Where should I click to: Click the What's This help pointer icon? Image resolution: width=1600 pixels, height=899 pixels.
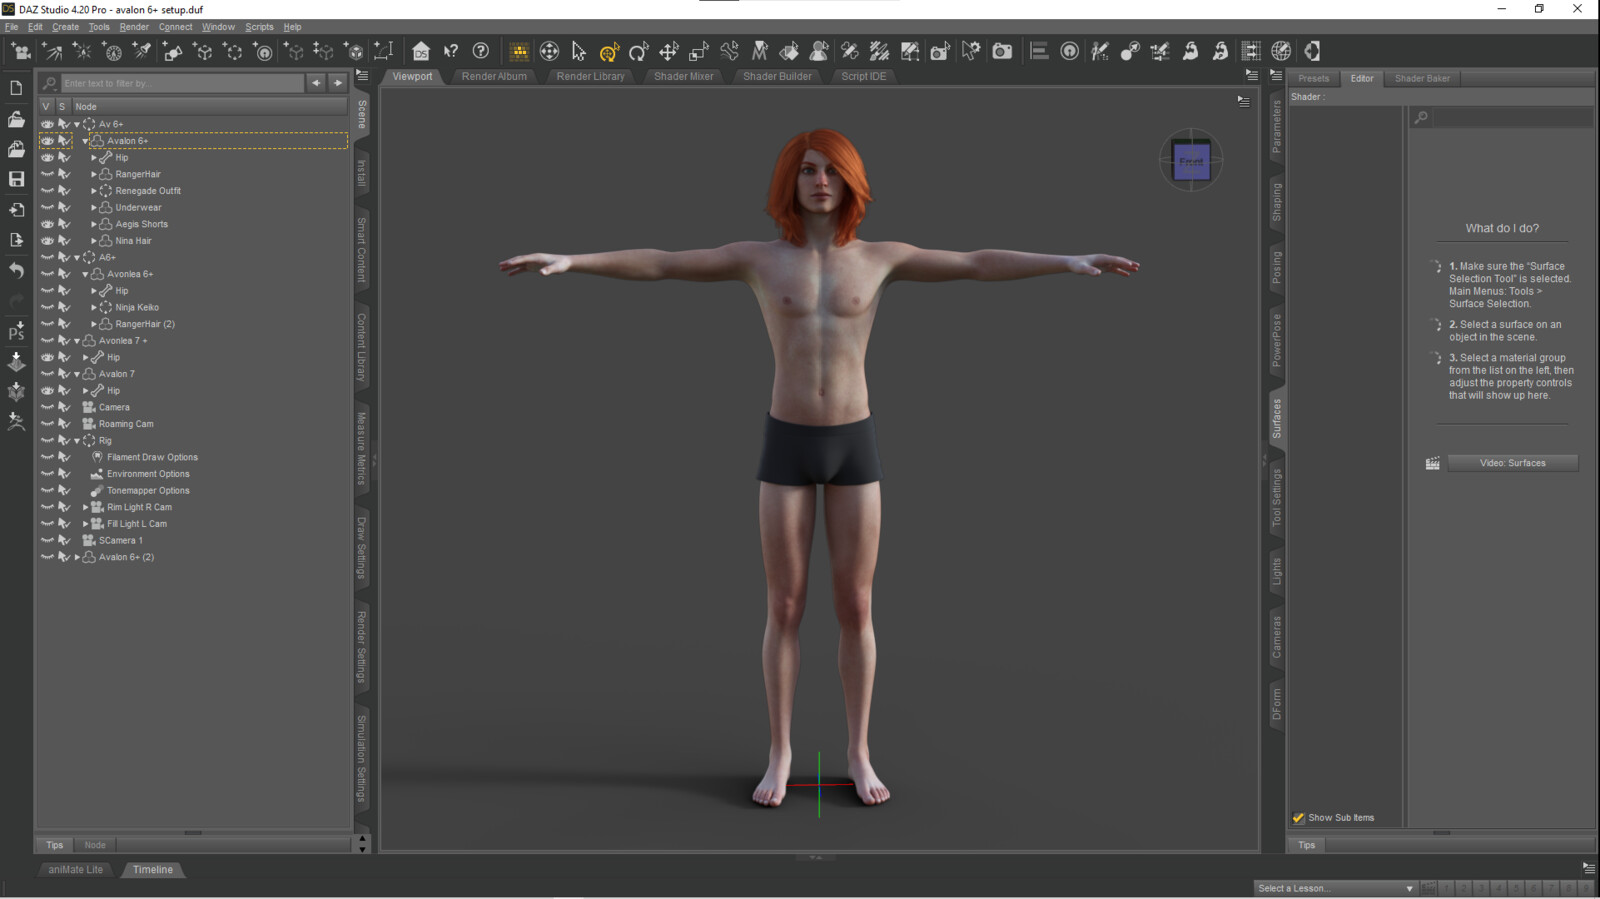coord(451,51)
